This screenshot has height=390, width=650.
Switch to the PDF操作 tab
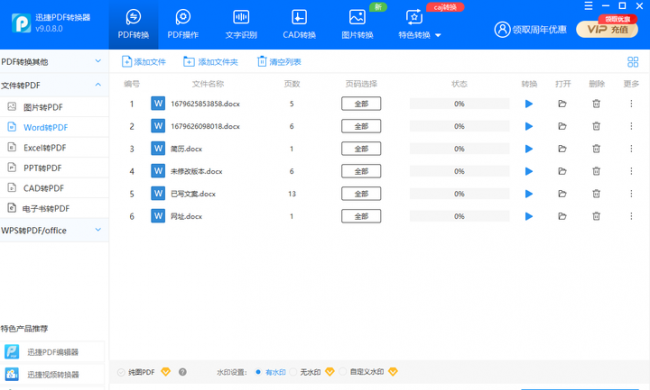[183, 25]
